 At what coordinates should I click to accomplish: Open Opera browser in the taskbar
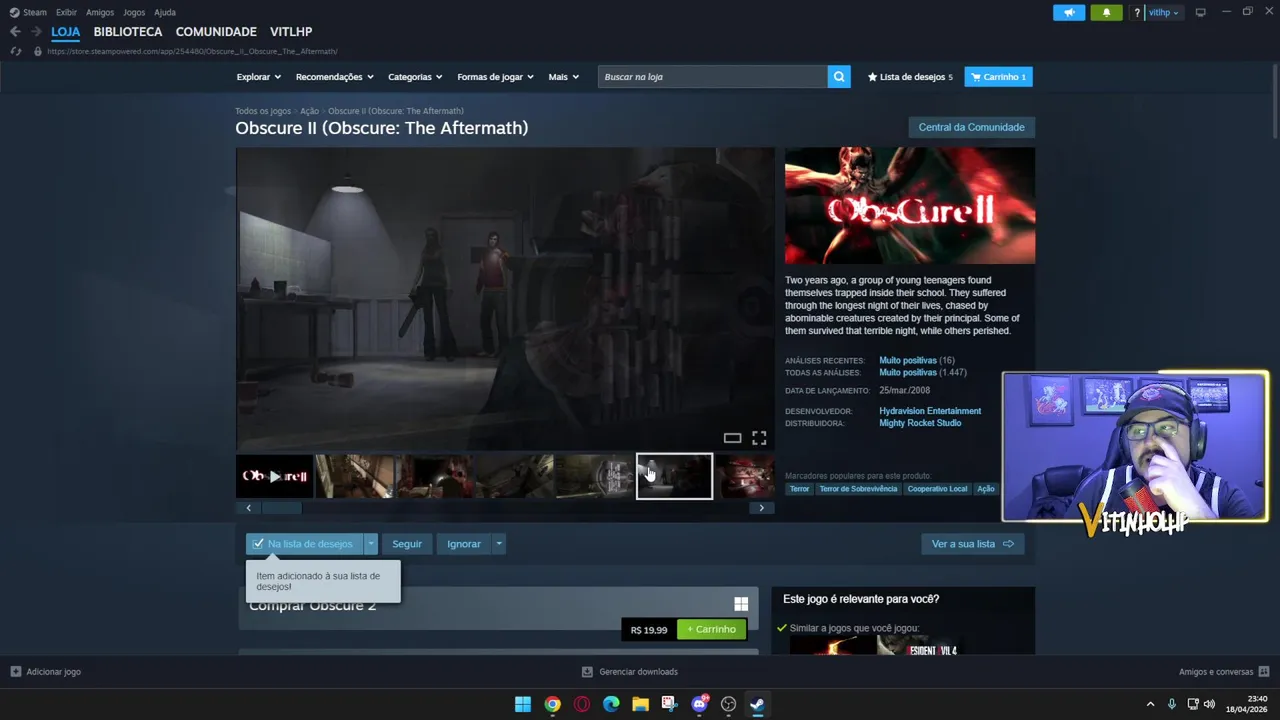click(x=582, y=704)
